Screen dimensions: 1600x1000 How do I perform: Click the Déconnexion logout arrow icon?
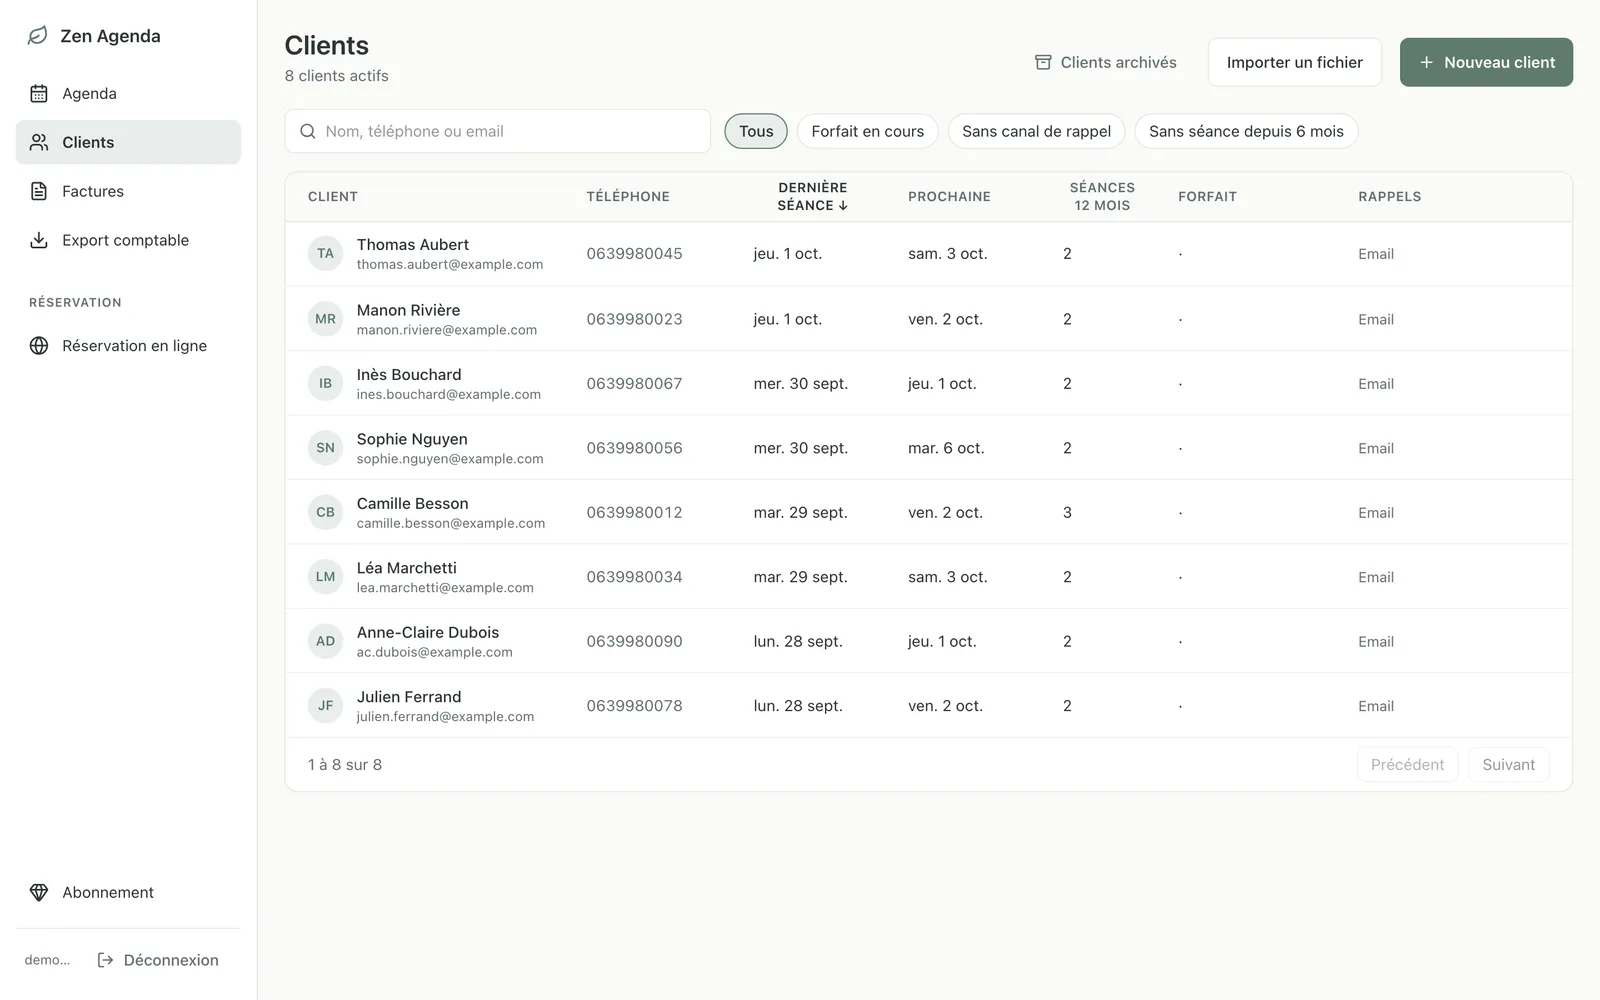coord(105,960)
